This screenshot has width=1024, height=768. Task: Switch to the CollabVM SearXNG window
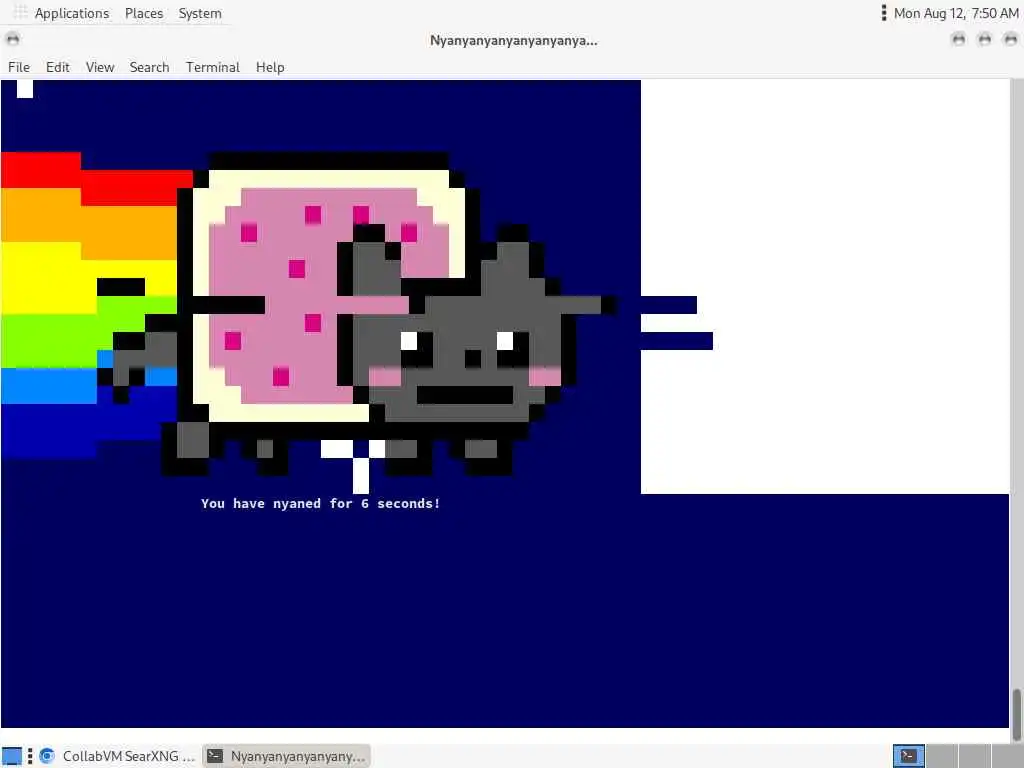[x=118, y=756]
